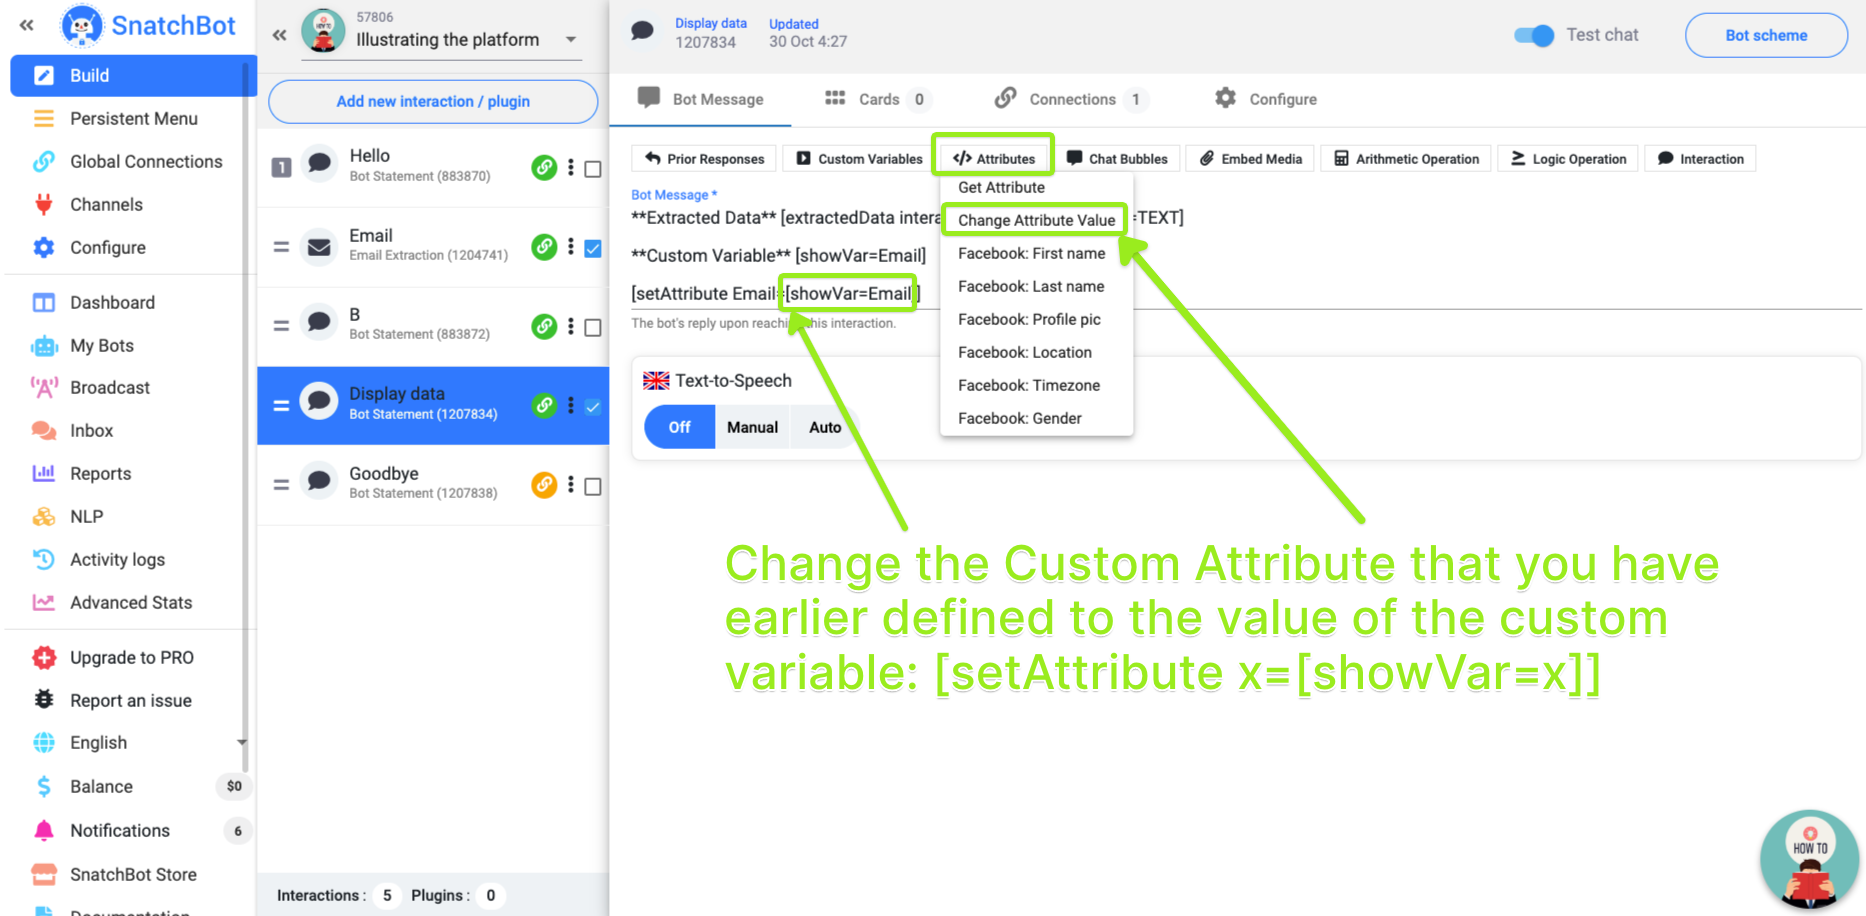Click the Activity logs history icon
This screenshot has height=916, width=1866.
point(43,560)
